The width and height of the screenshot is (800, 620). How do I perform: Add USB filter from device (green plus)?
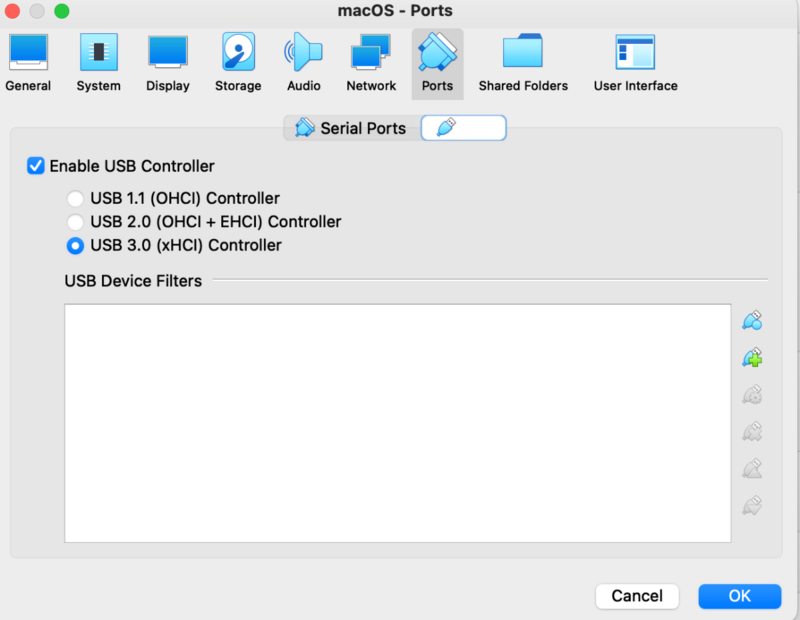click(x=752, y=358)
